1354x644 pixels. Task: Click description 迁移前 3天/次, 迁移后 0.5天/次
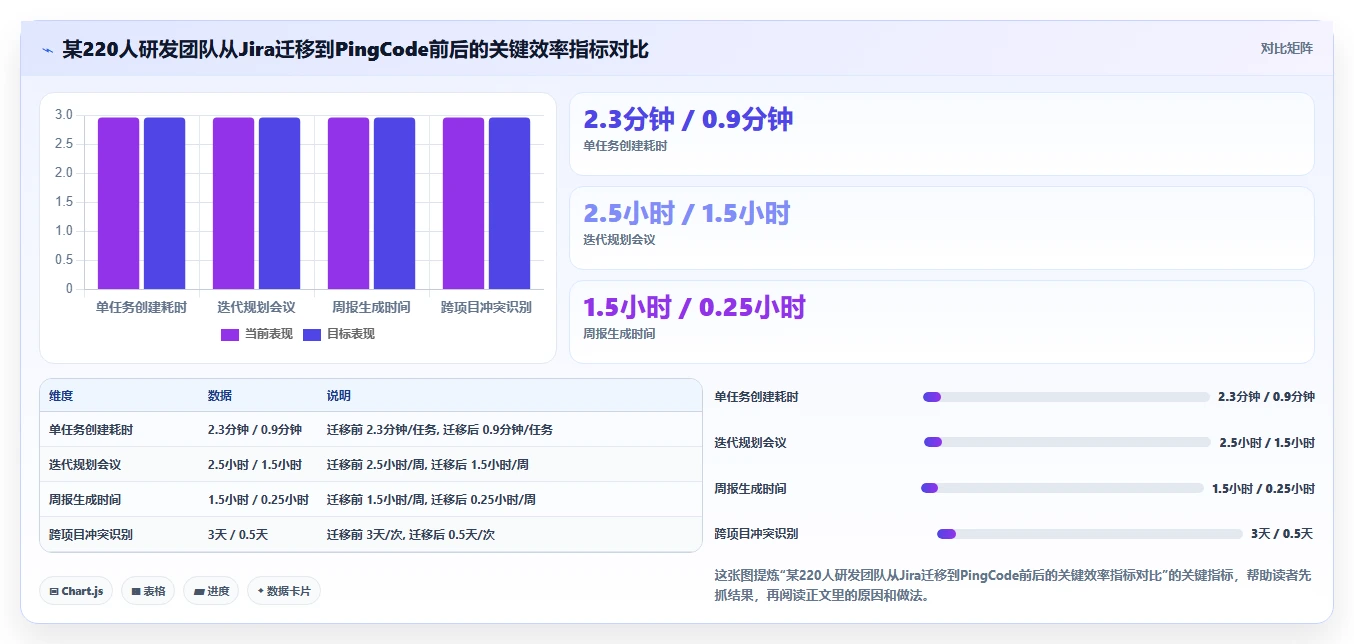[410, 535]
